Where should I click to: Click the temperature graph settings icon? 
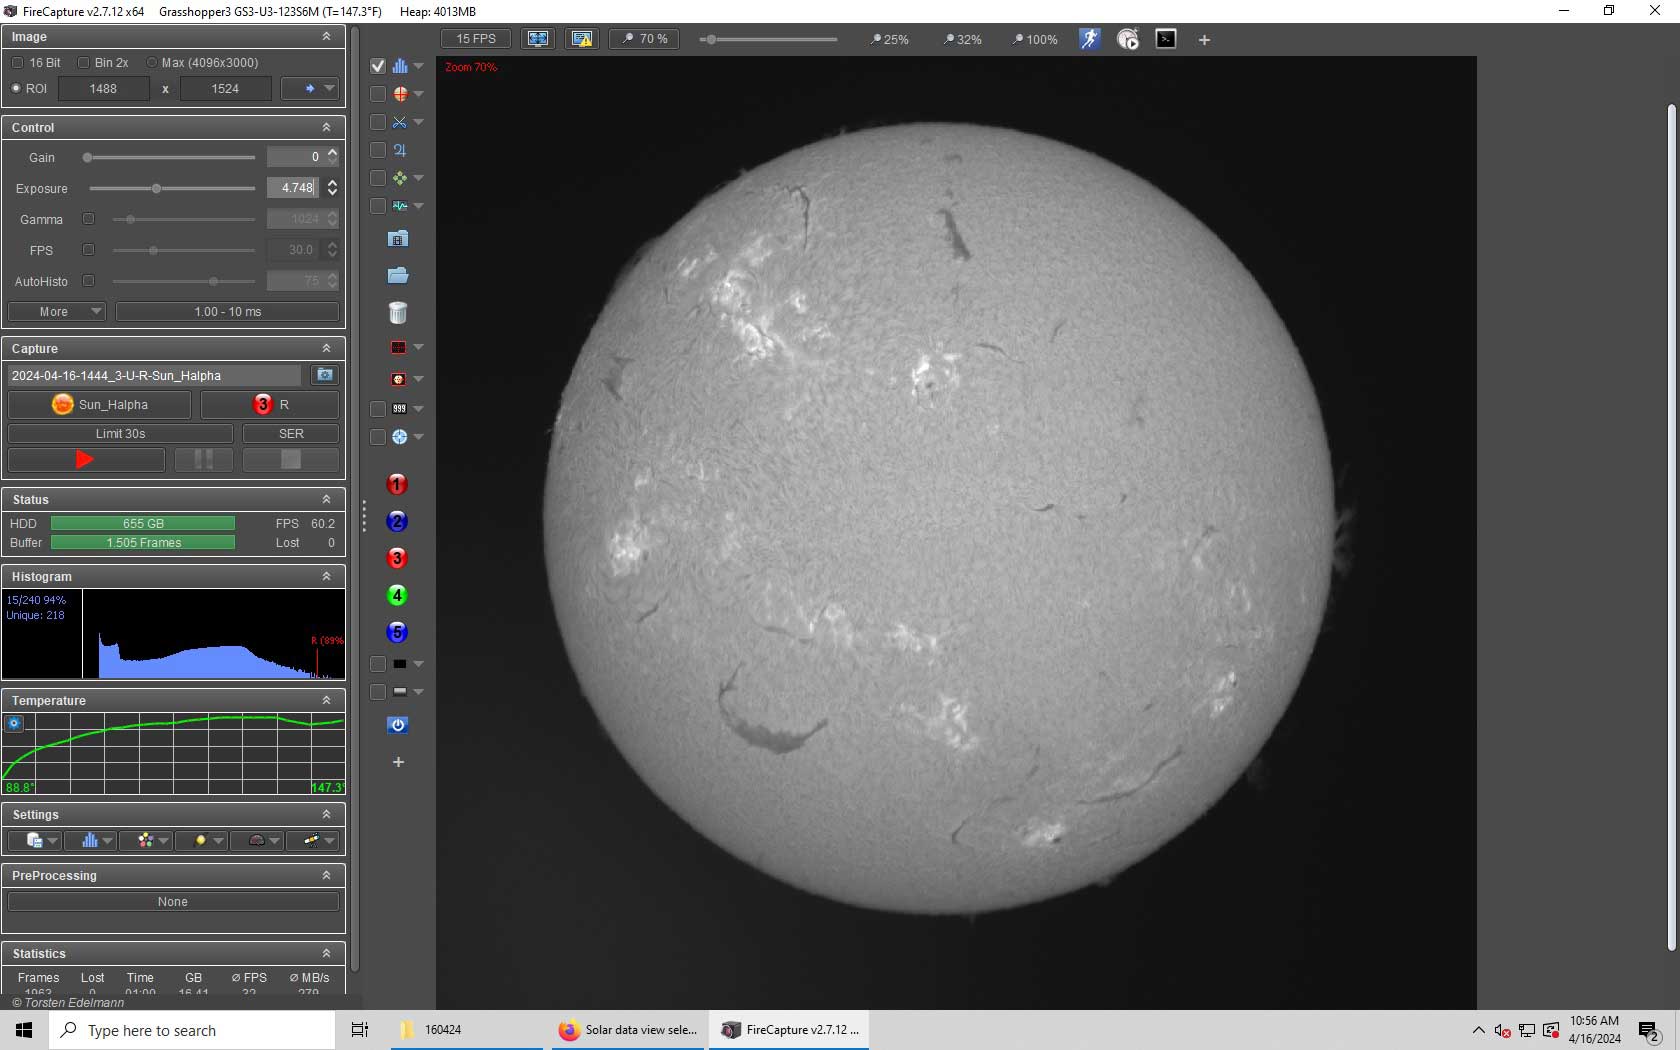14,723
